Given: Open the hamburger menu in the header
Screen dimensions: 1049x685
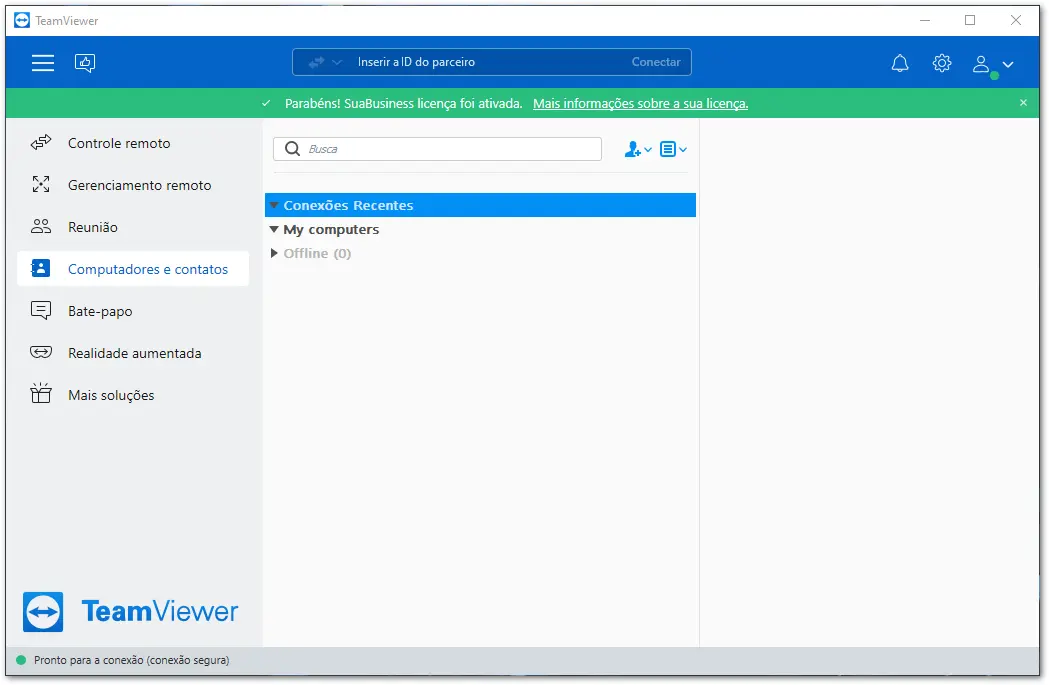Looking at the screenshot, I should 43,63.
